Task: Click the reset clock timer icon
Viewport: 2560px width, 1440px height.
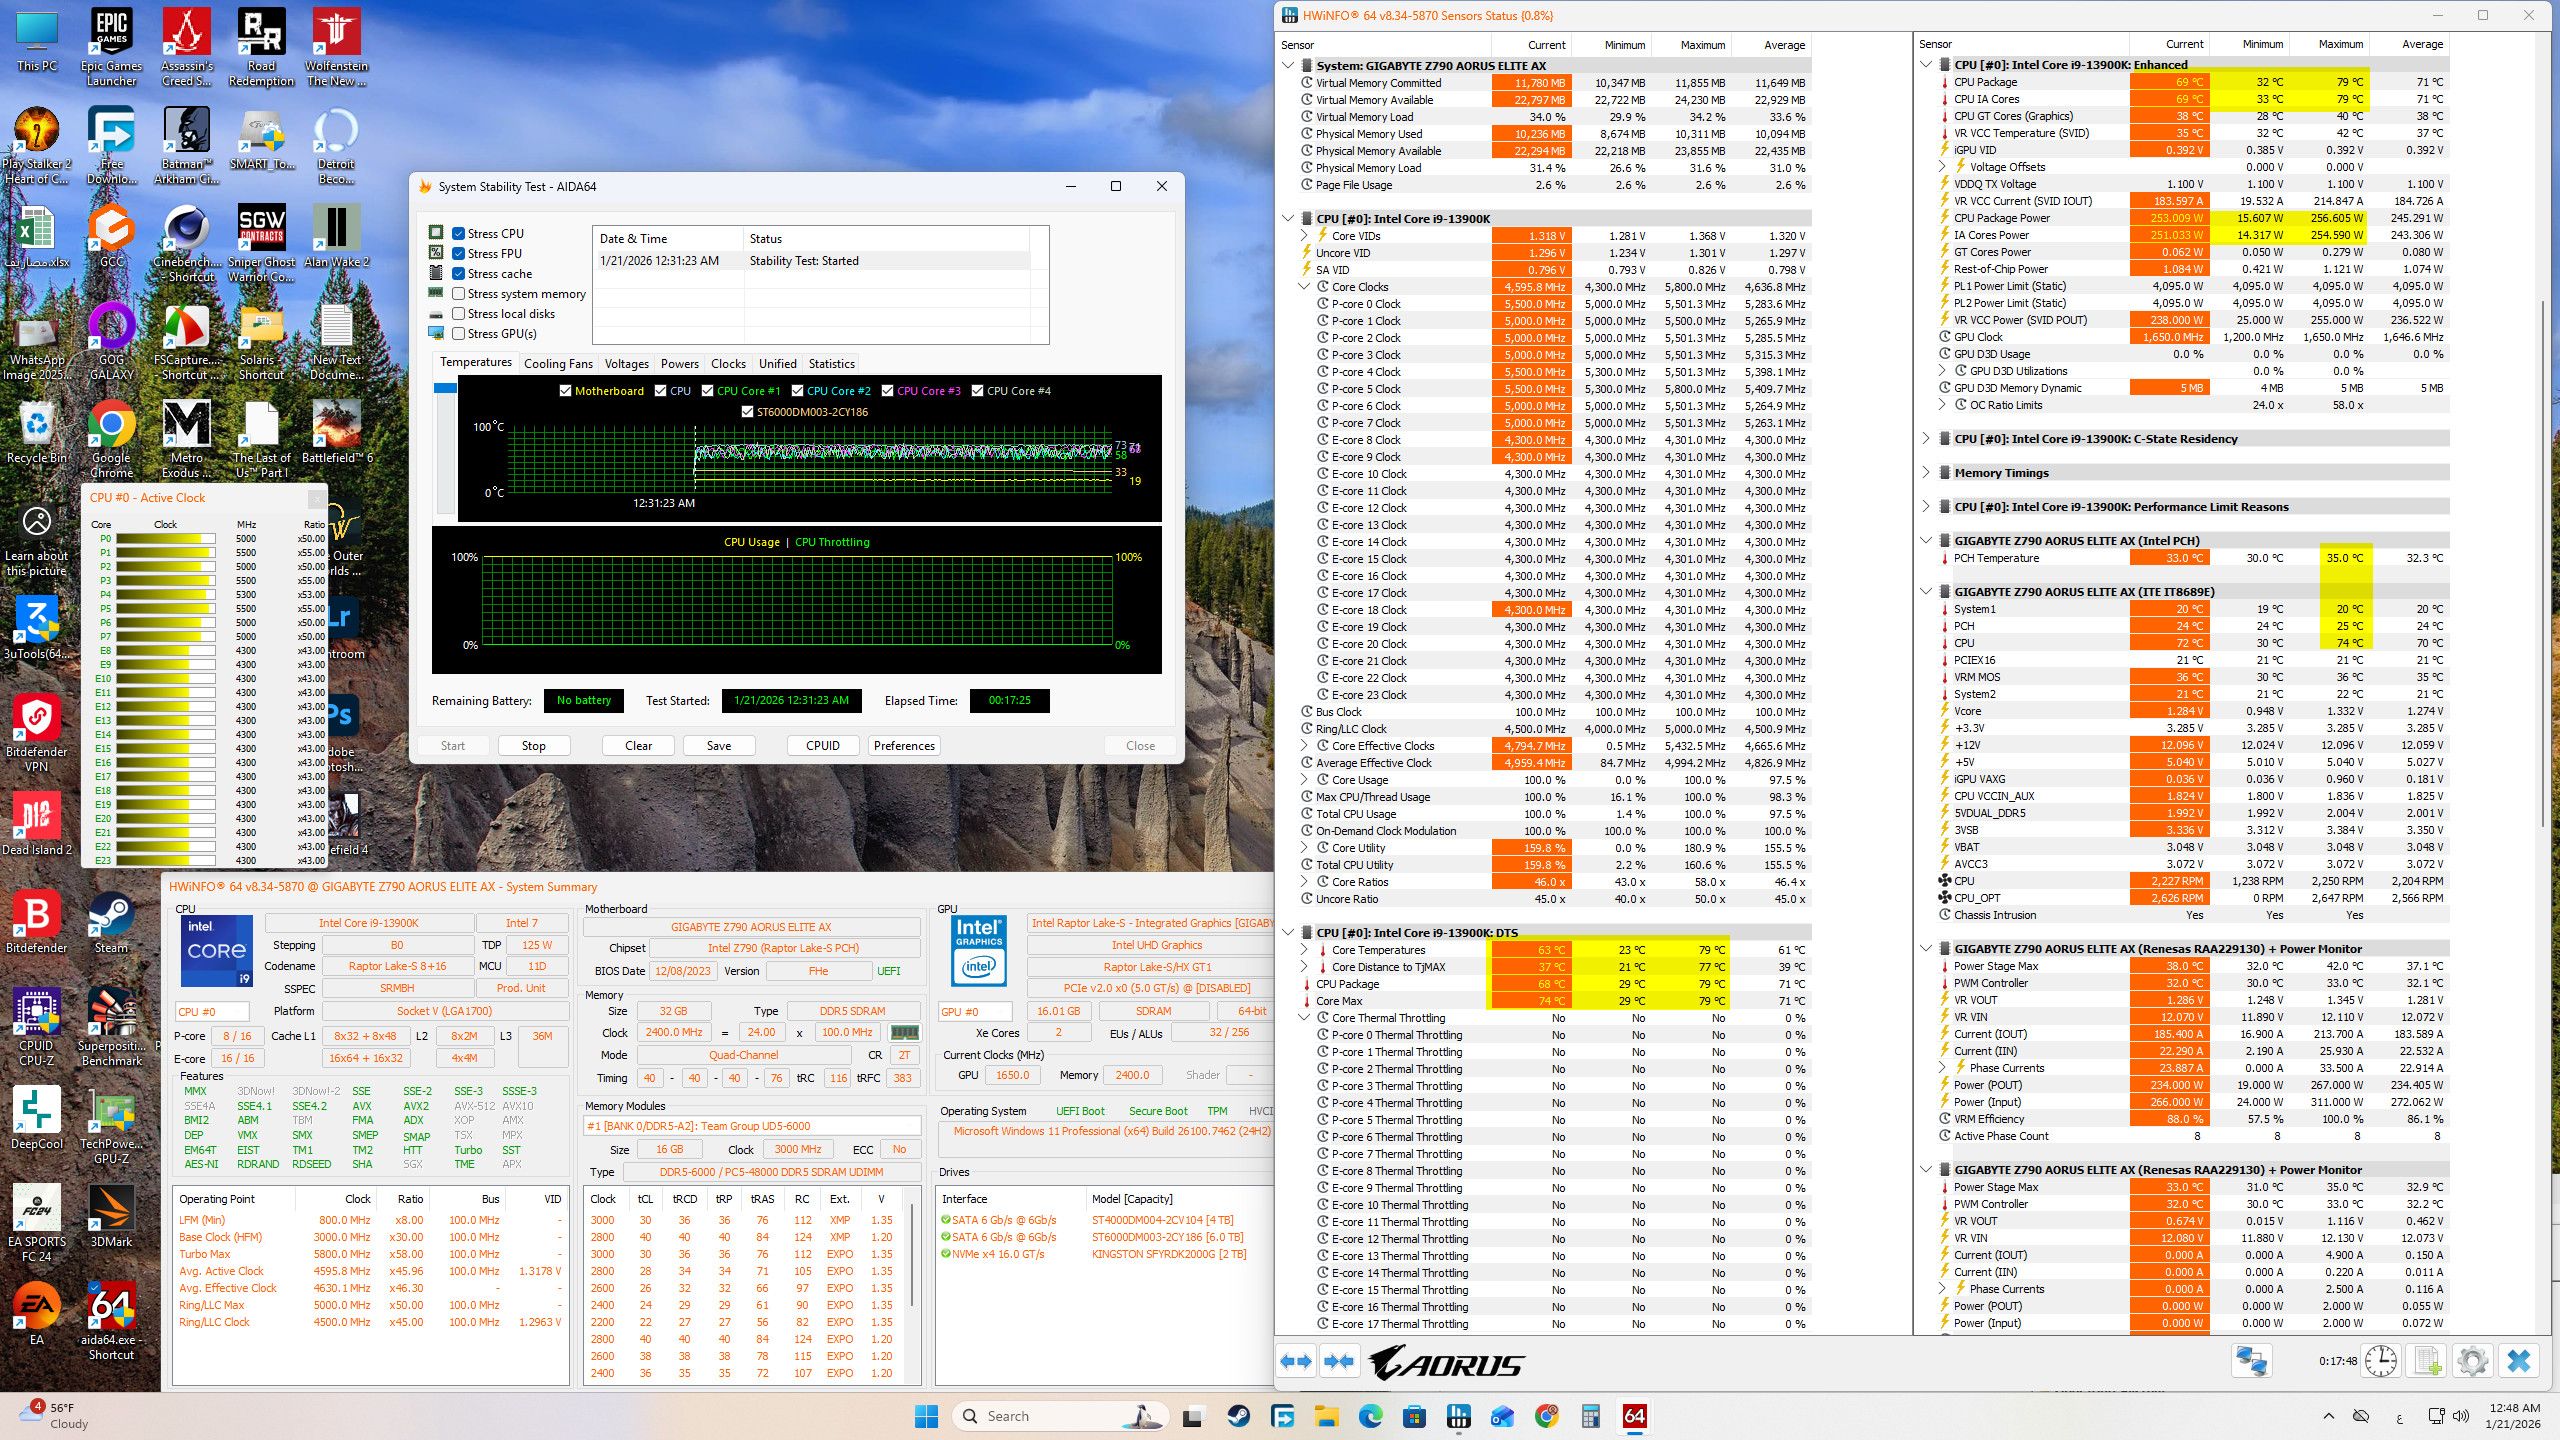Action: 2381,1361
